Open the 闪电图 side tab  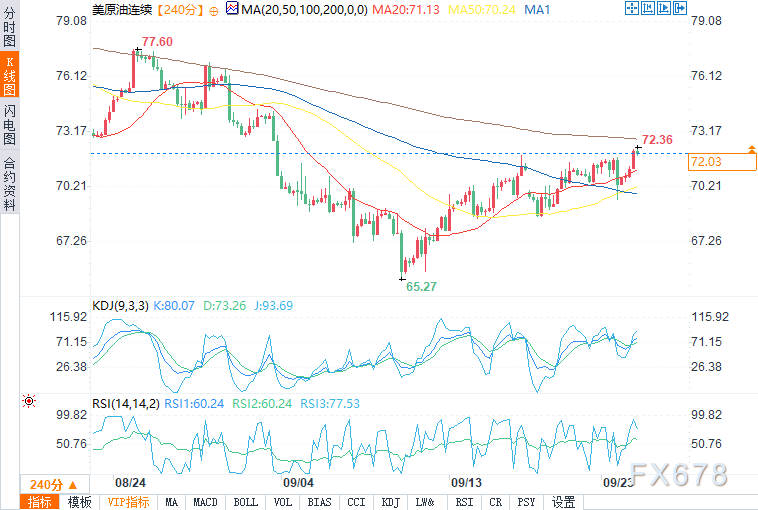pos(9,124)
